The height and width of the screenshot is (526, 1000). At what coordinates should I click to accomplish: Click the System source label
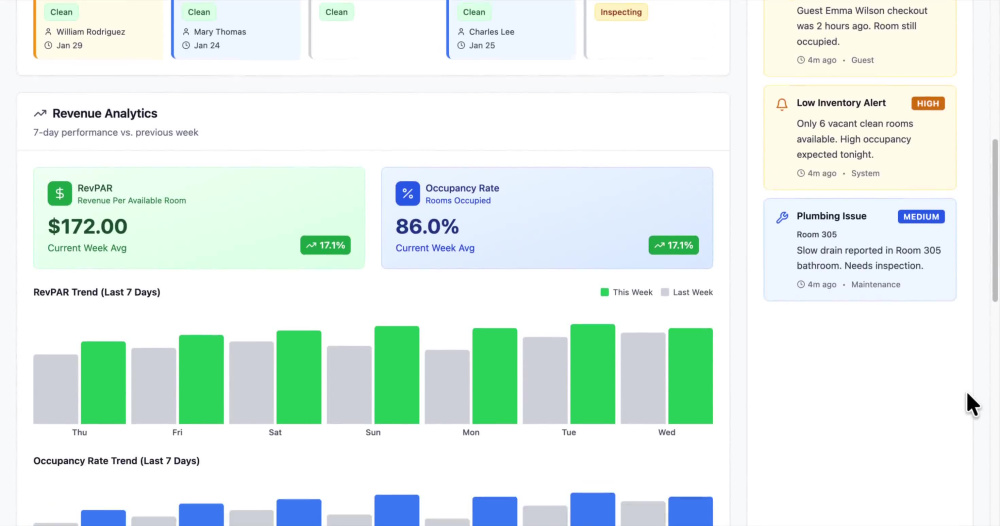click(865, 173)
